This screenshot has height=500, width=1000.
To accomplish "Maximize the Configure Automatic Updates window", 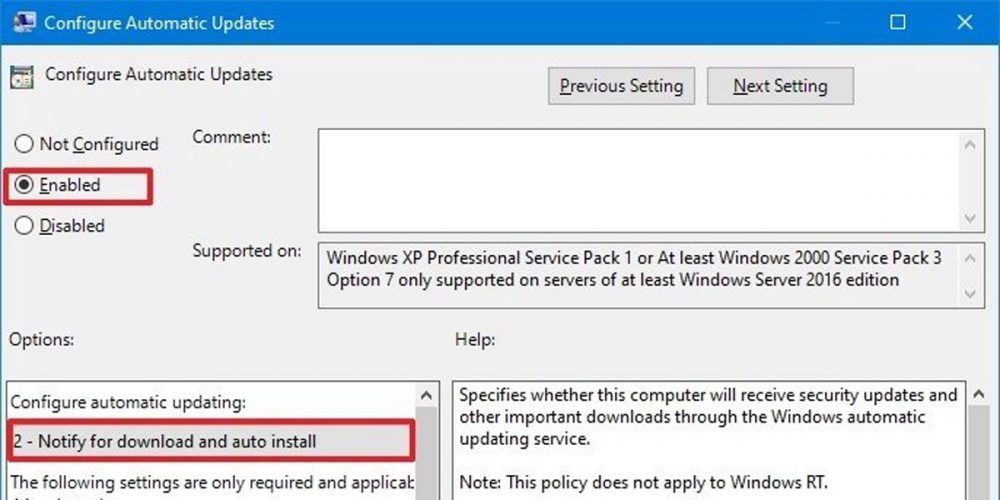I will coord(897,22).
